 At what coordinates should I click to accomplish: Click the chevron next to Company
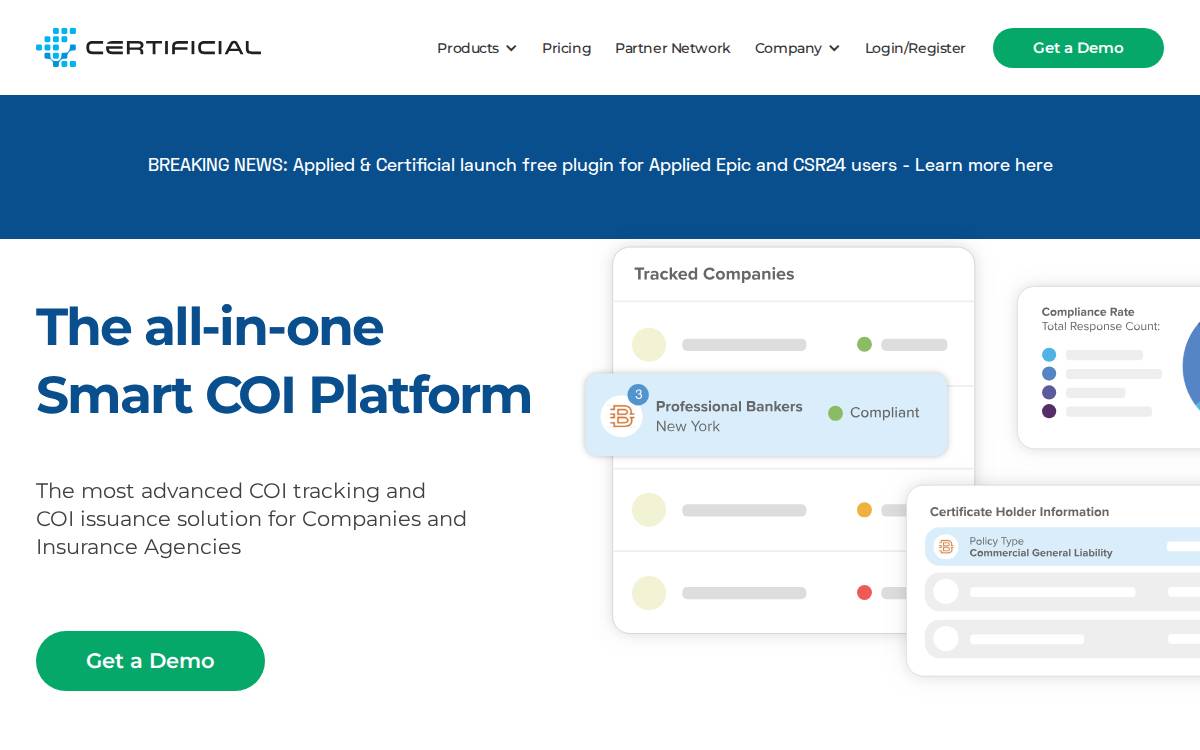tap(834, 48)
